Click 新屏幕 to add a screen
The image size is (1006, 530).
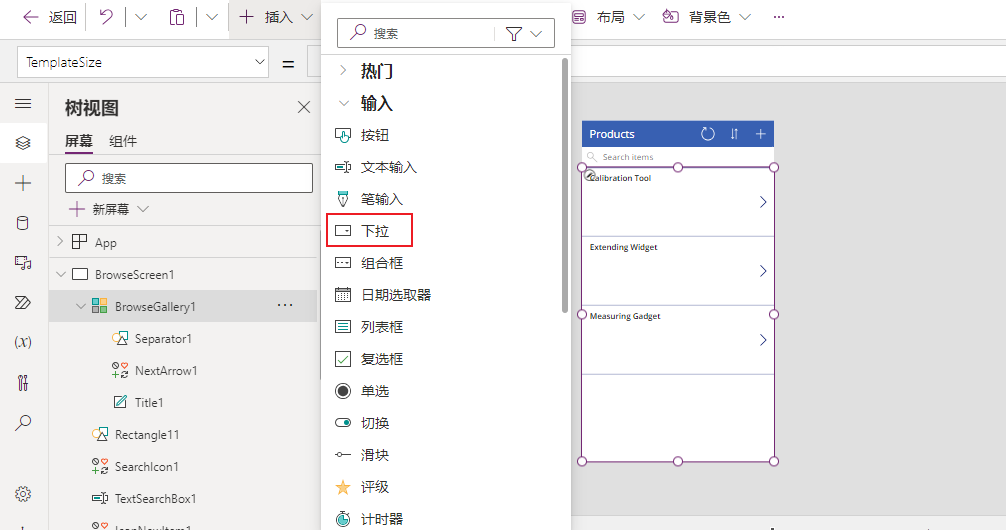(x=100, y=209)
